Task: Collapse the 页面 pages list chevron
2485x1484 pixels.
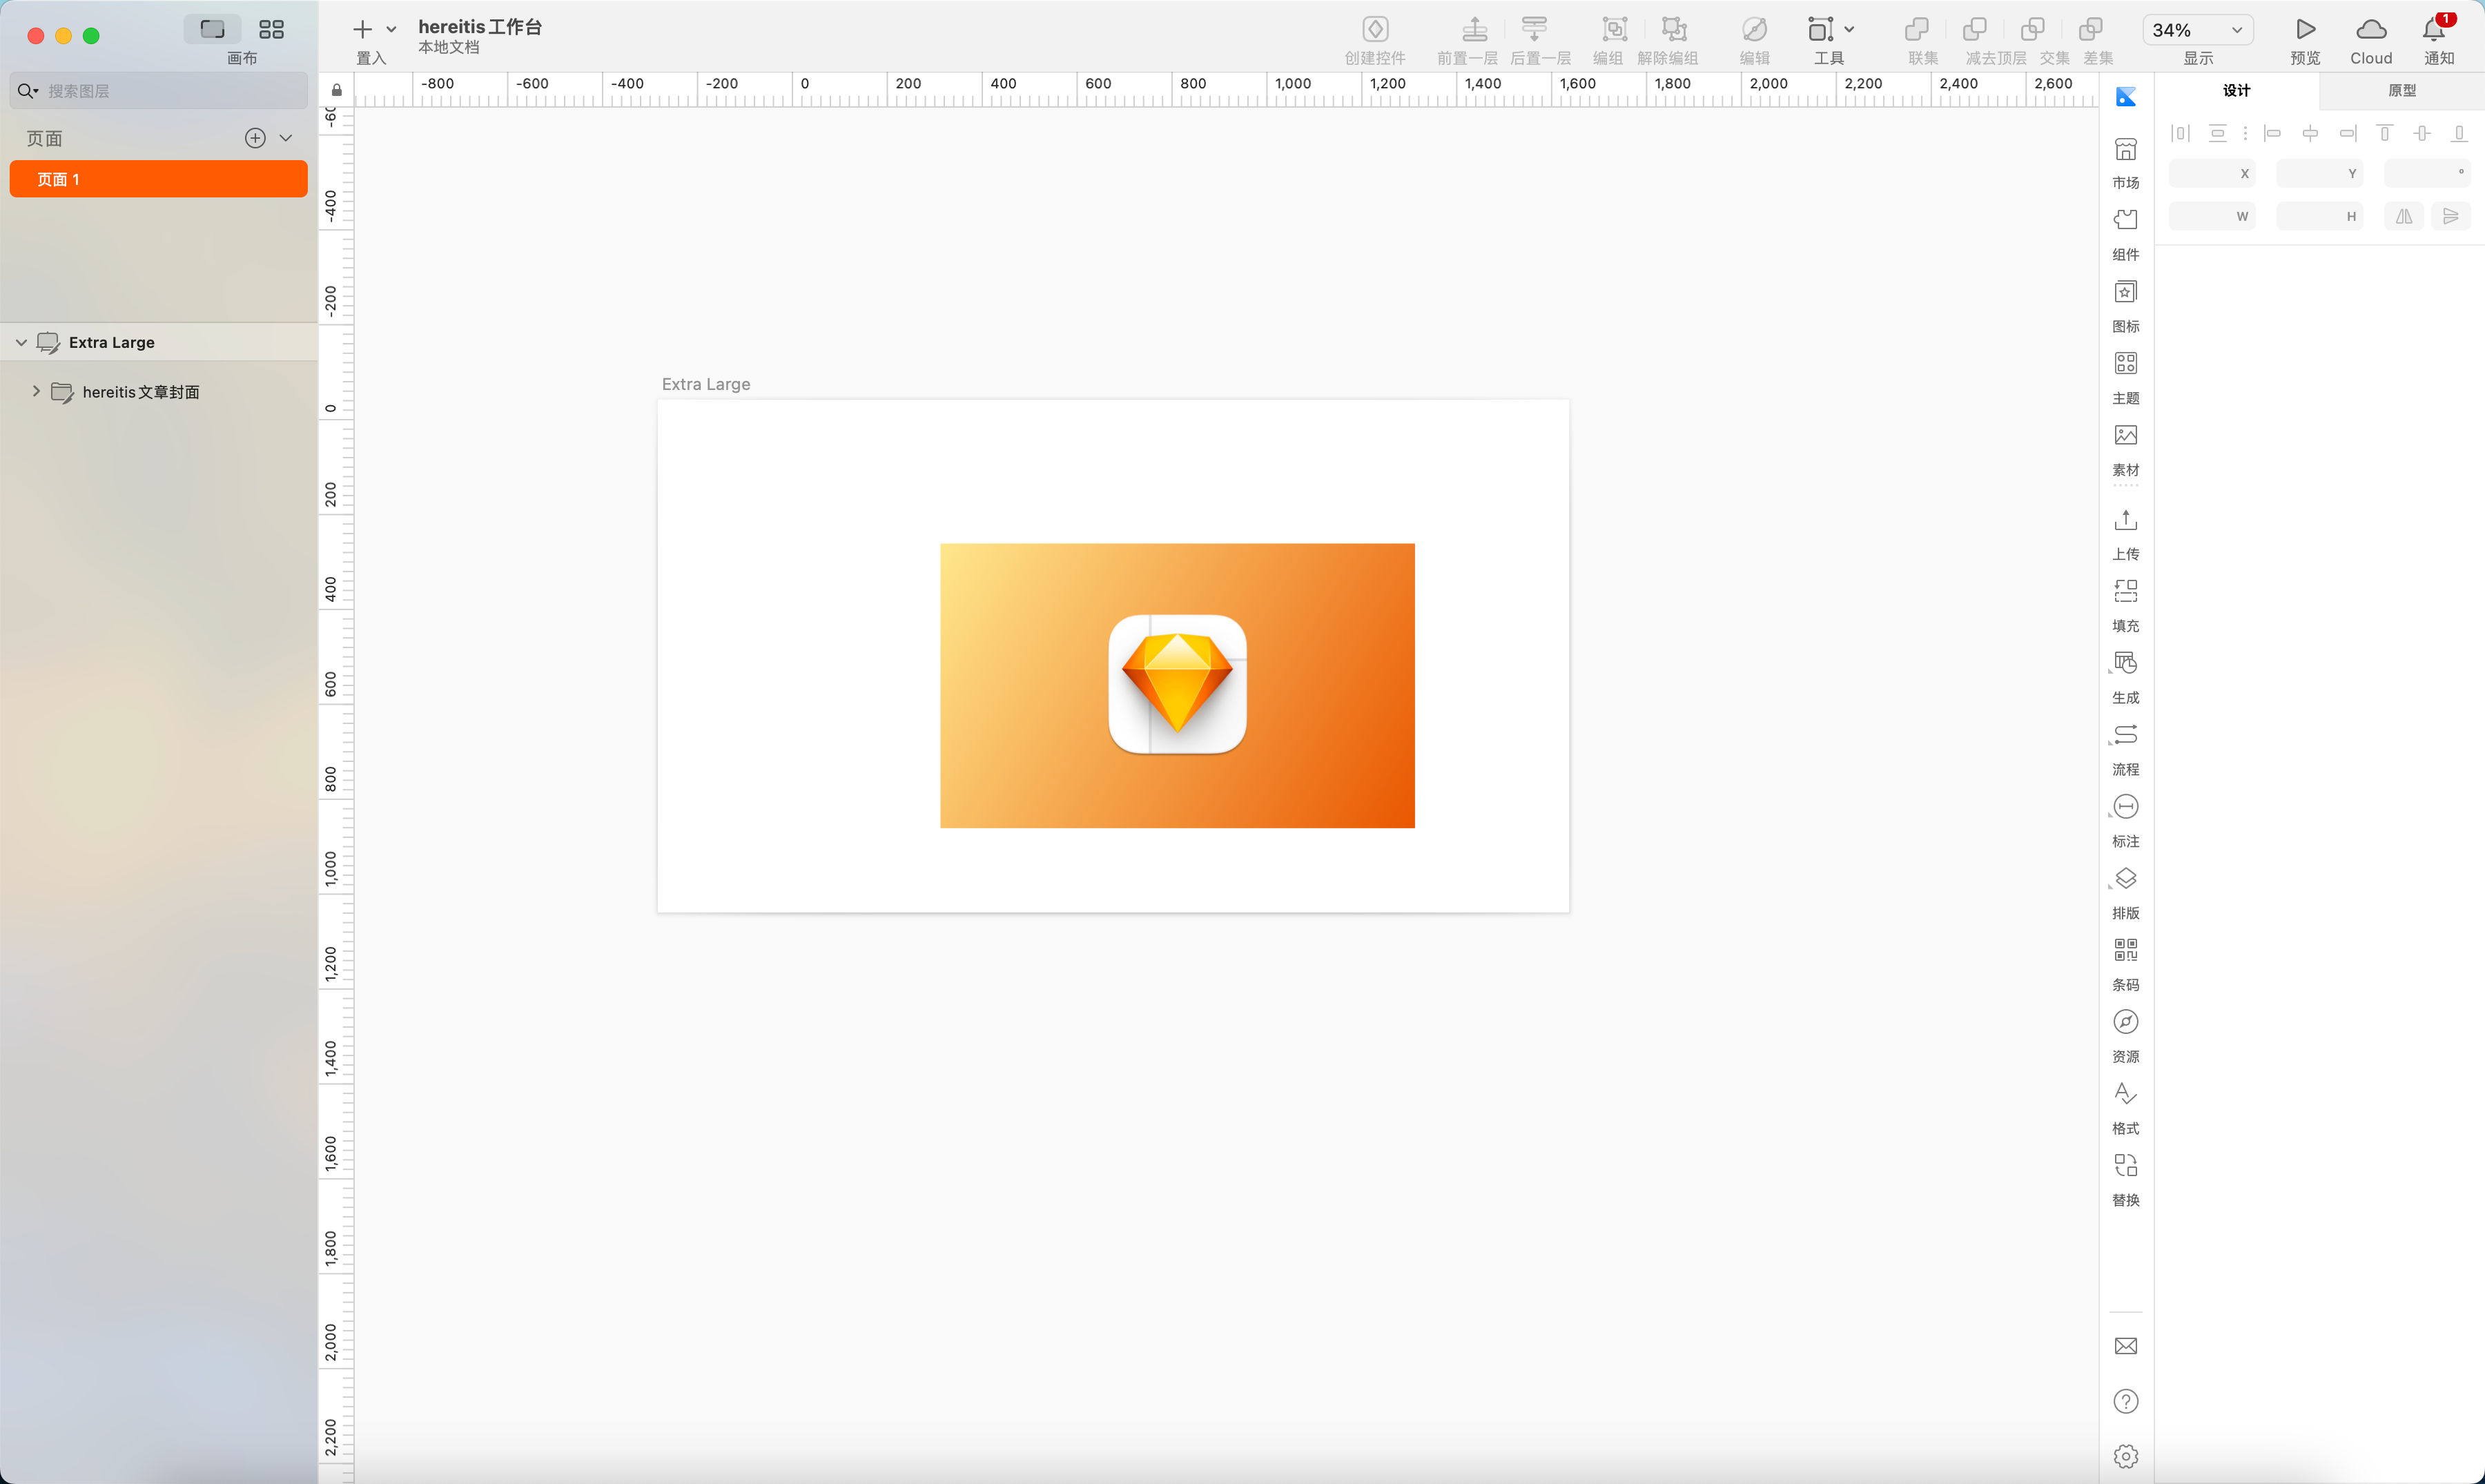Action: [x=286, y=138]
